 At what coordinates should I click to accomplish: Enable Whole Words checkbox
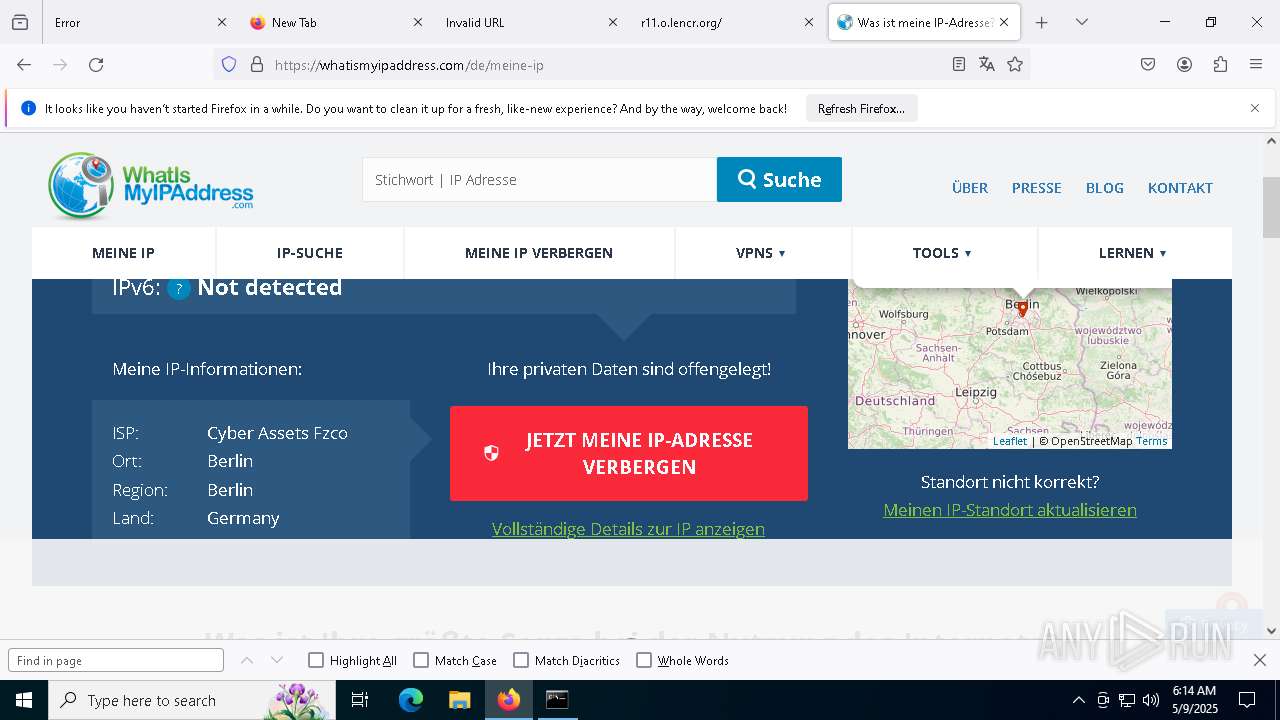click(644, 660)
